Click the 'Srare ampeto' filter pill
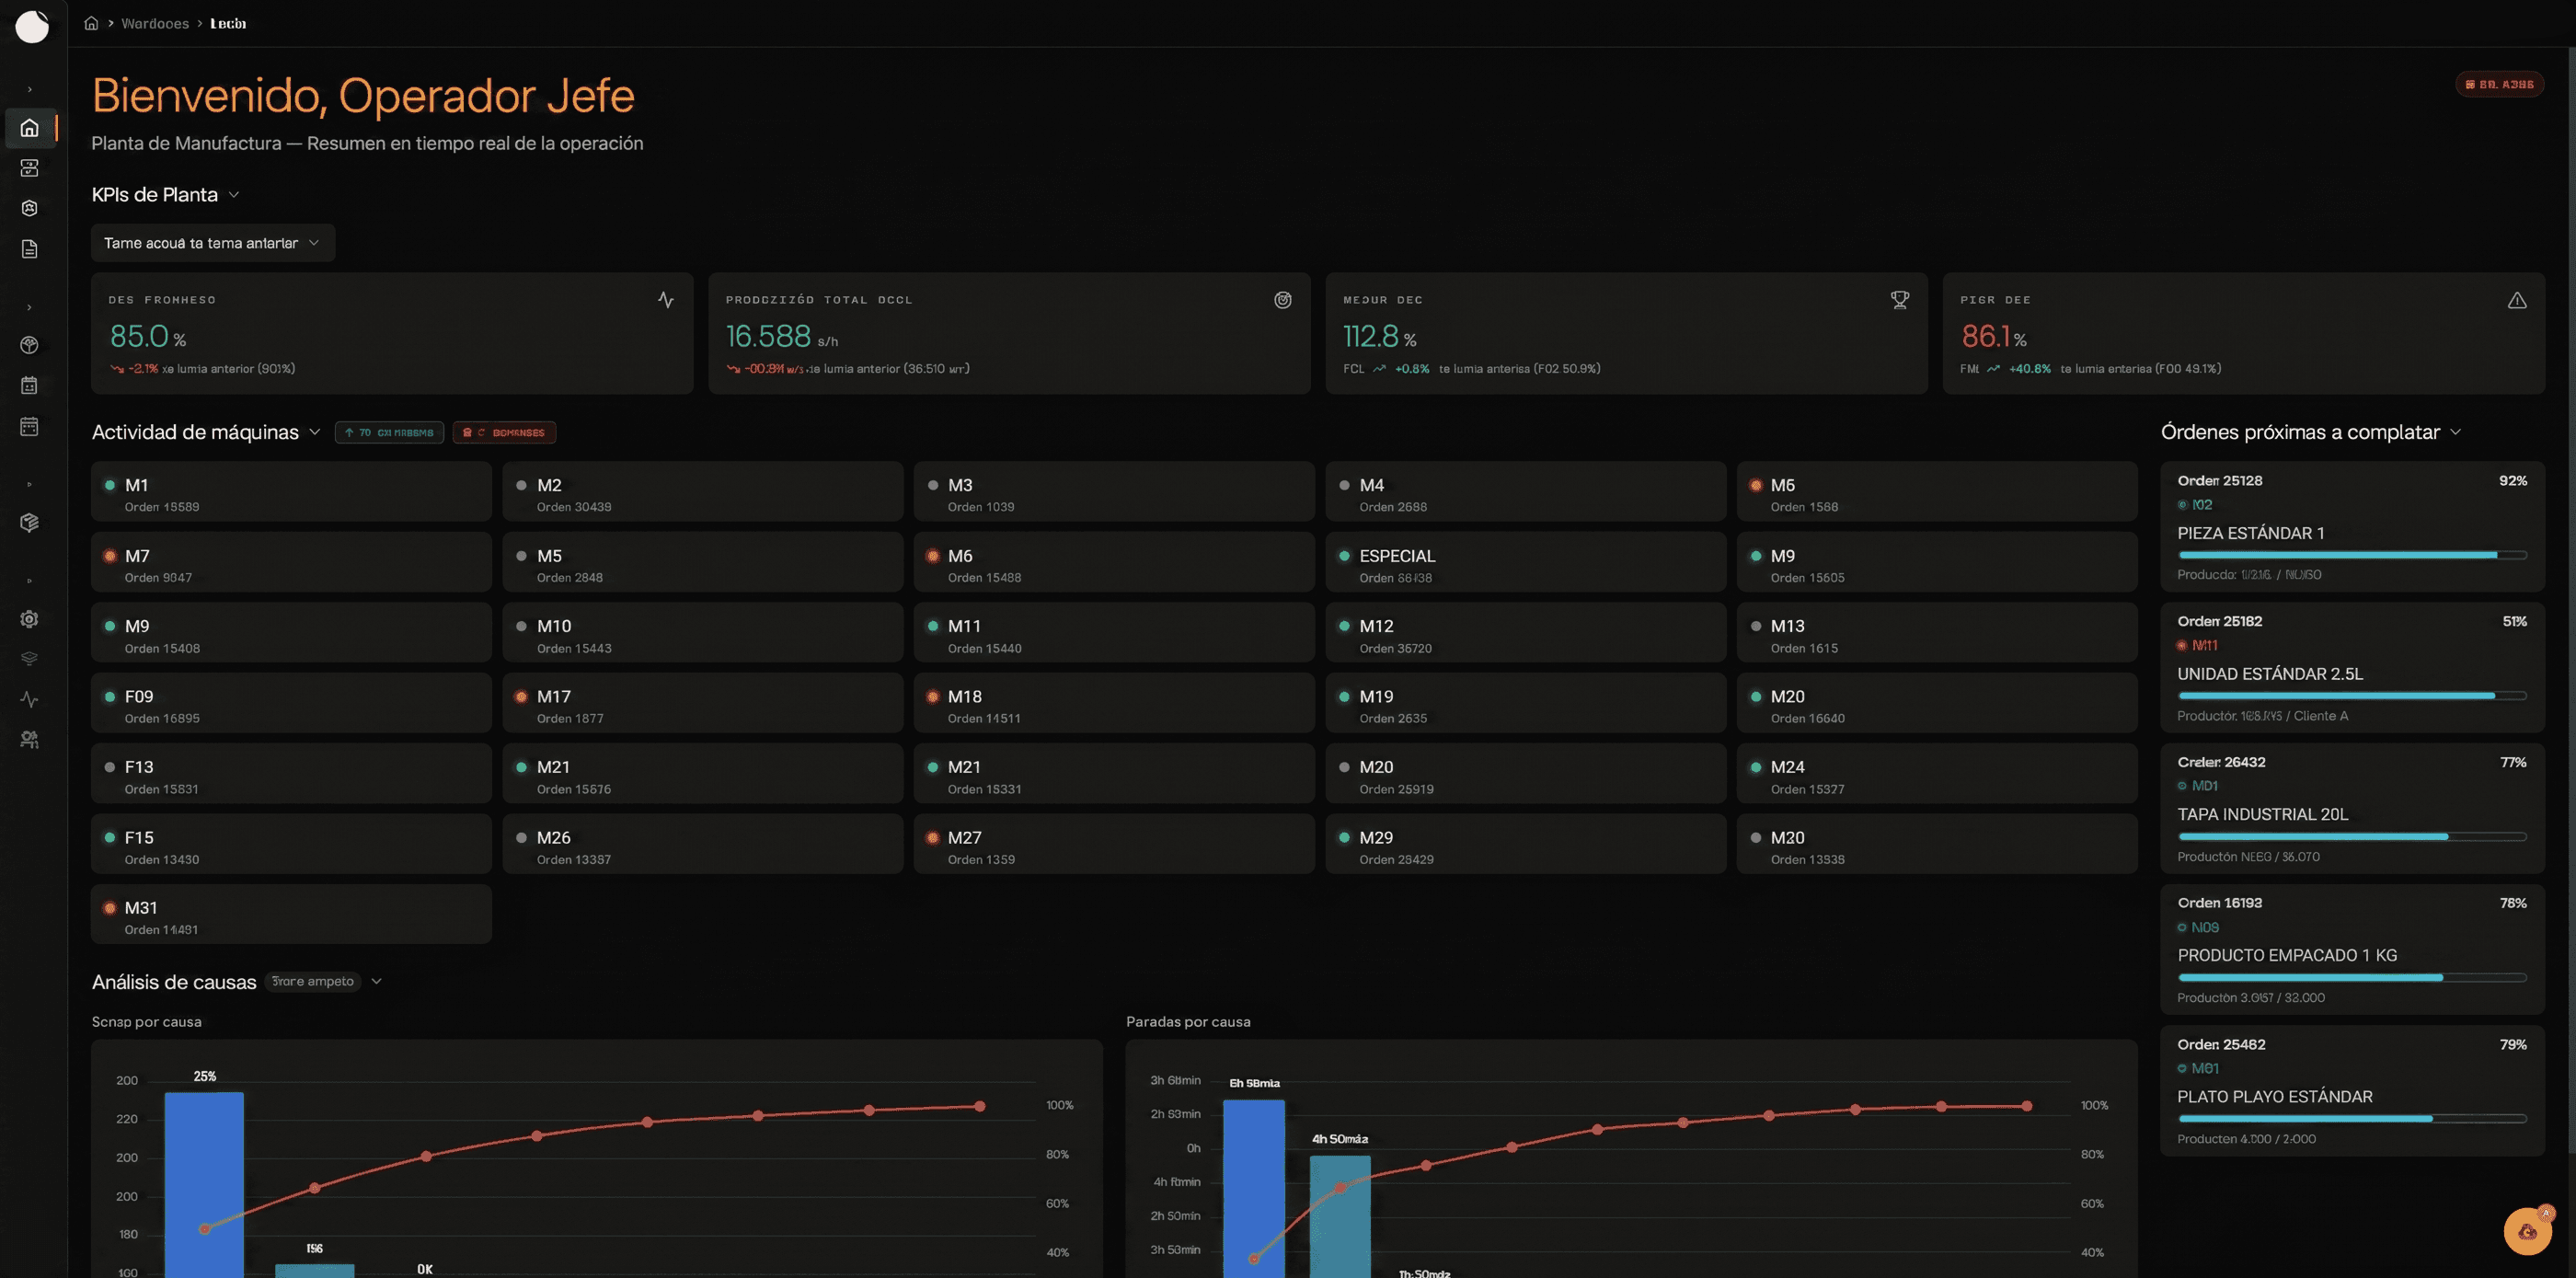Image resolution: width=2576 pixels, height=1278 pixels. (313, 981)
